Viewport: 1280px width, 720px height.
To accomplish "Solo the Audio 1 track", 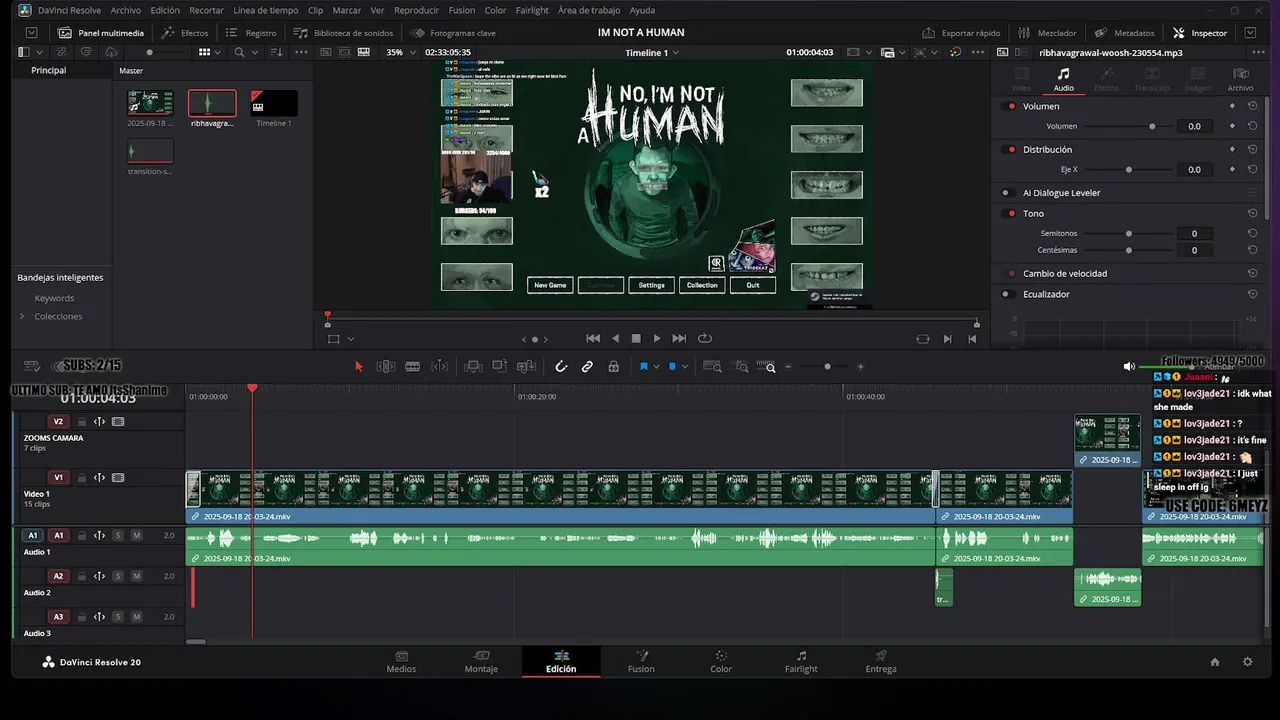I will (117, 536).
